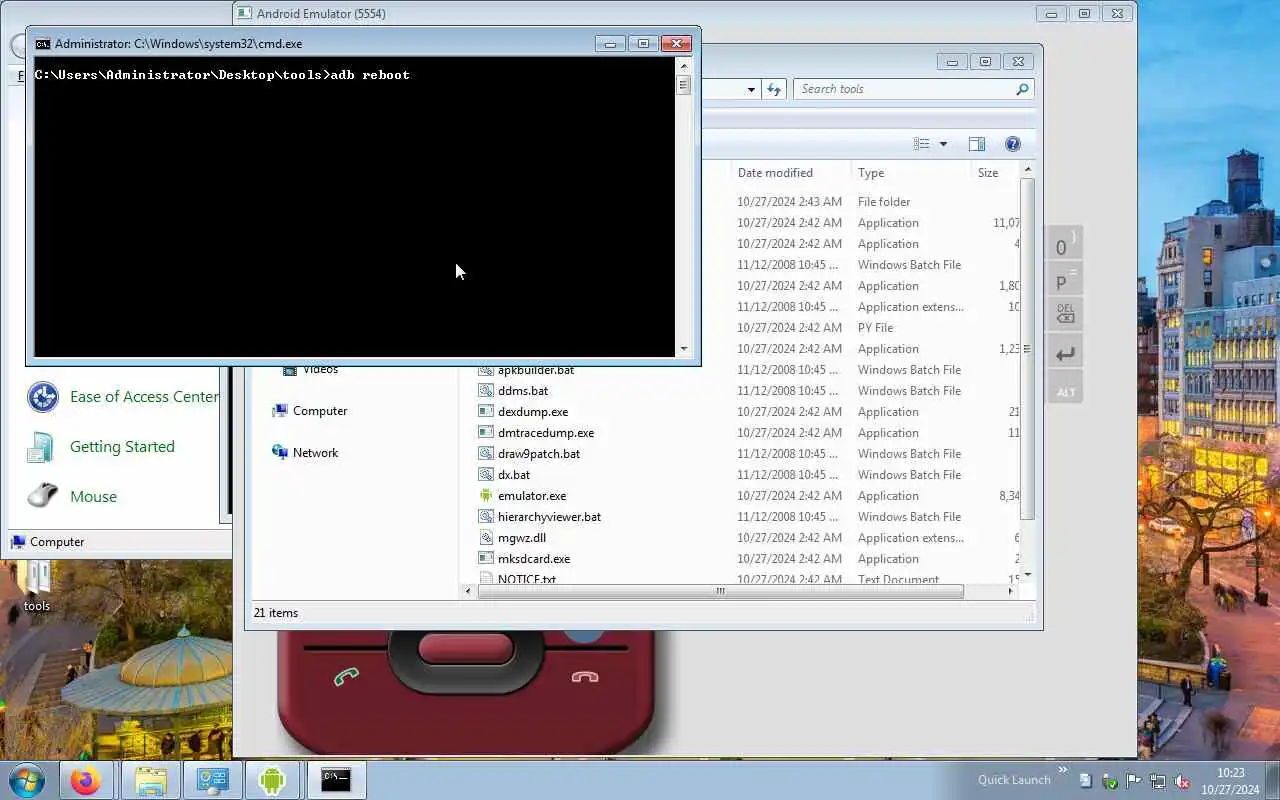Open the Getting Started link
The image size is (1280, 800).
pos(122,447)
